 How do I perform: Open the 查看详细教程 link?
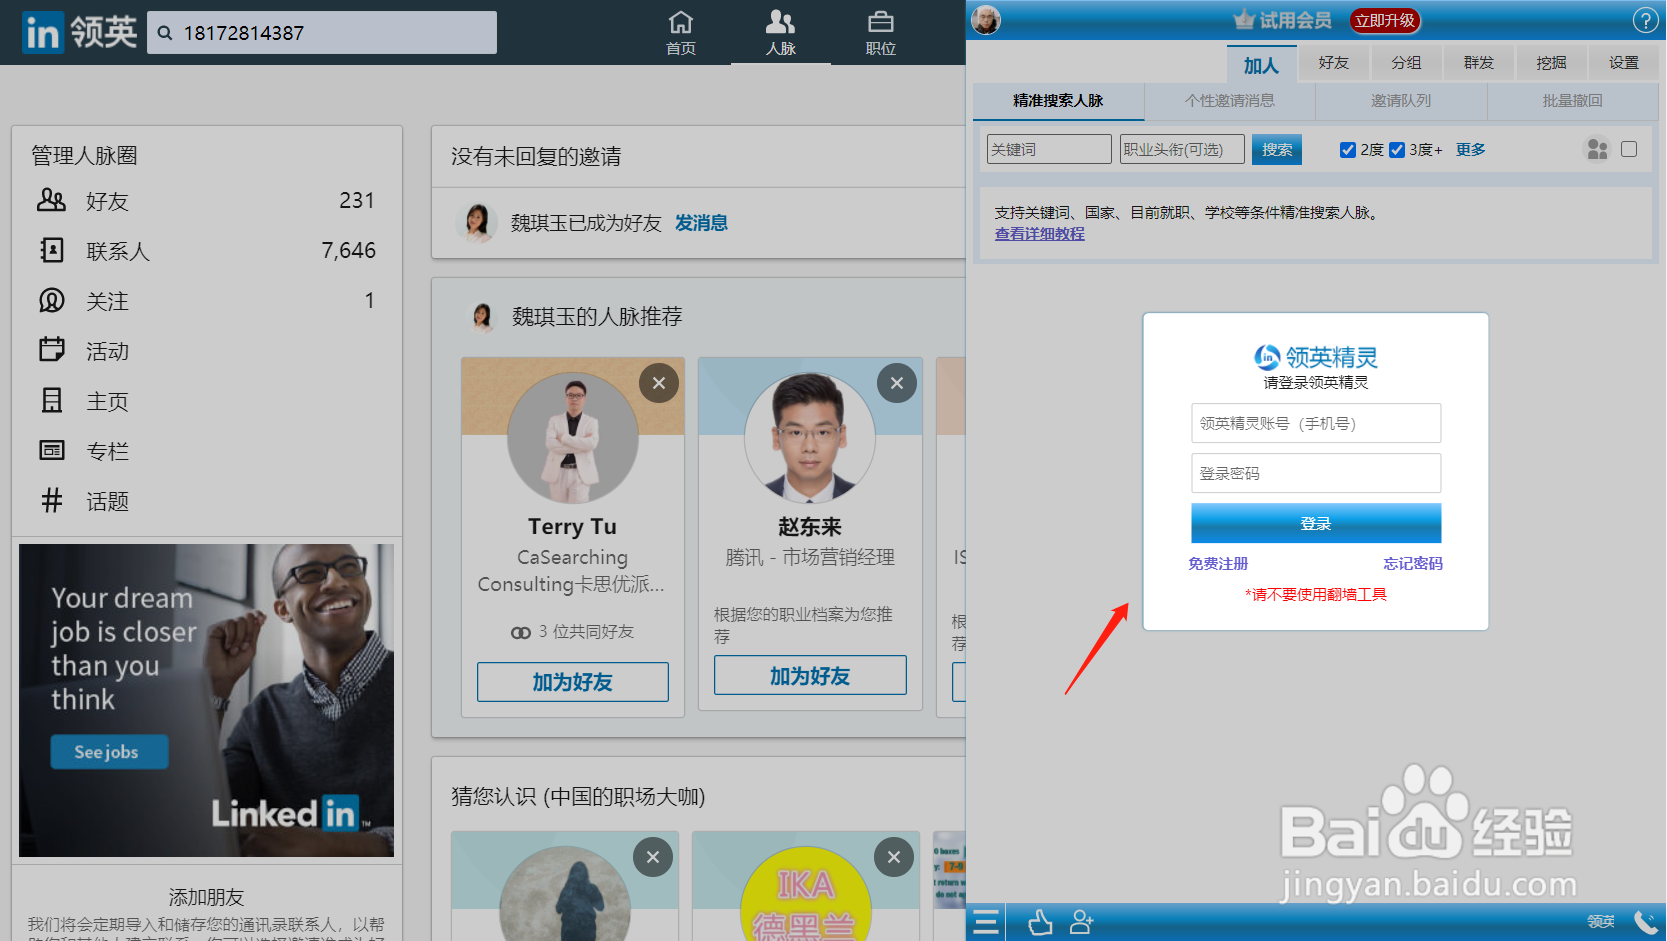pyautogui.click(x=1040, y=234)
